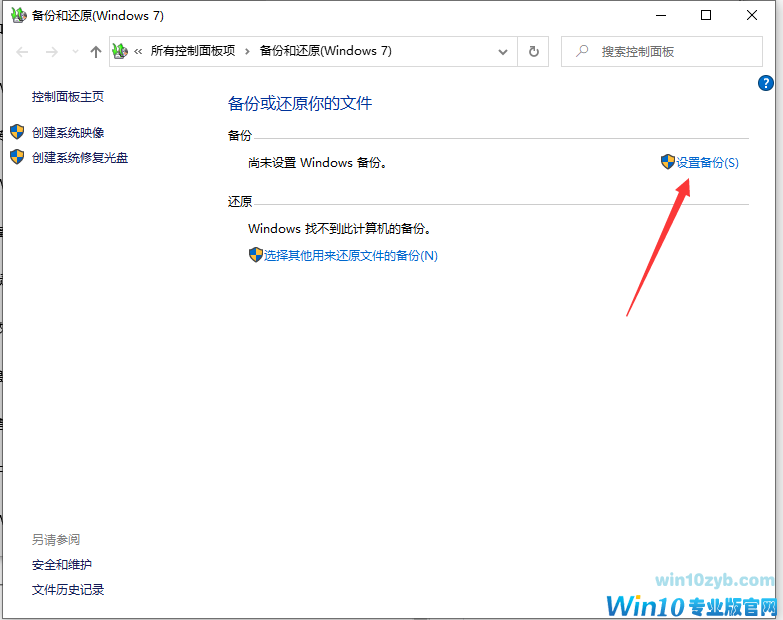
Task: Click shield icon beside 创建系统映像
Action: click(x=17, y=132)
